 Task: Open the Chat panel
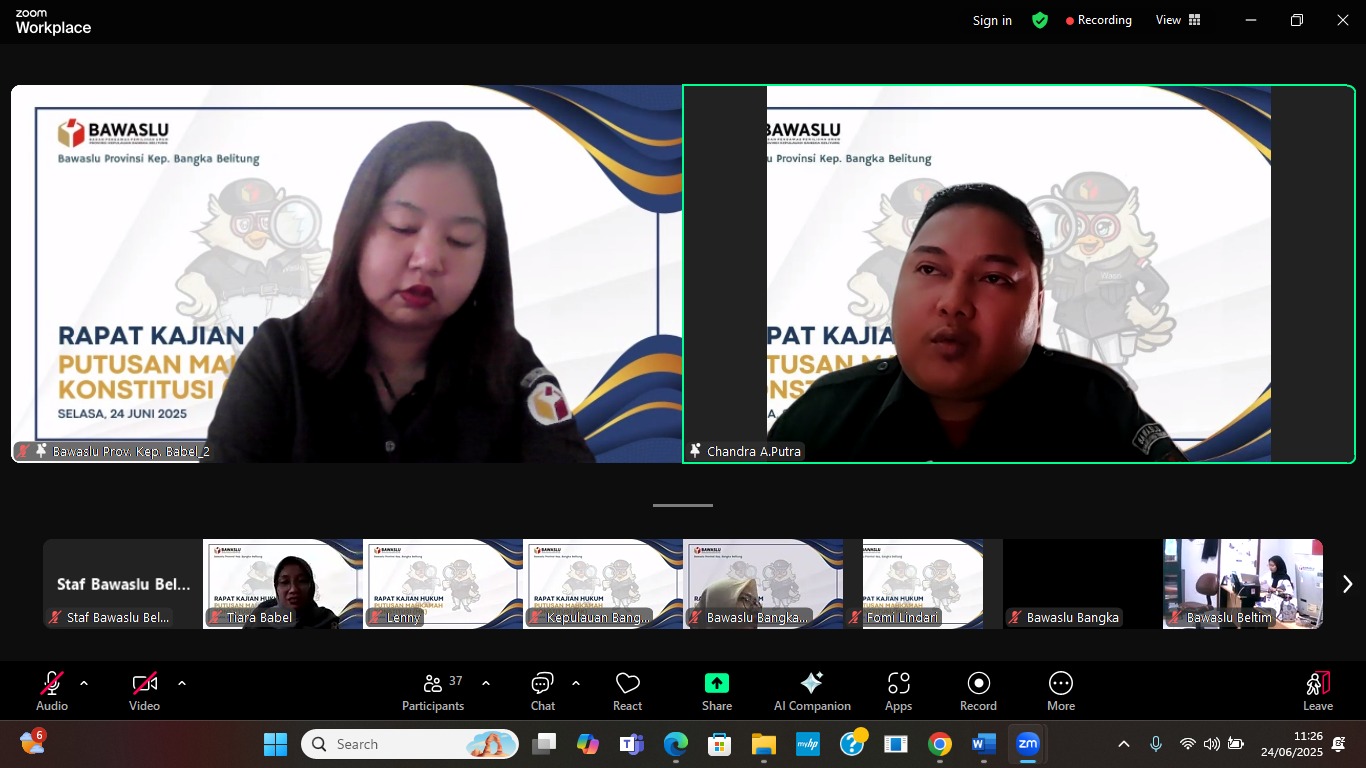(541, 690)
